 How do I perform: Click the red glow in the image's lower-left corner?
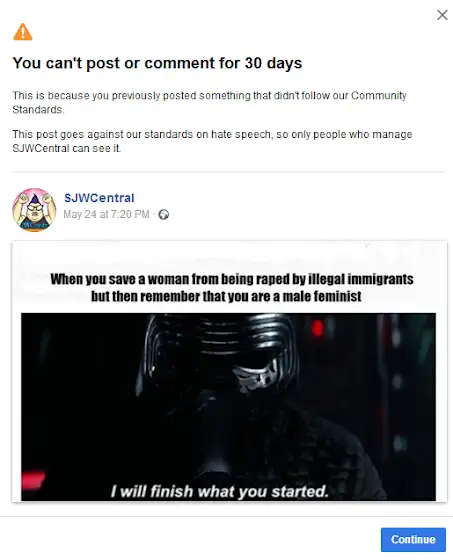pyautogui.click(x=33, y=480)
